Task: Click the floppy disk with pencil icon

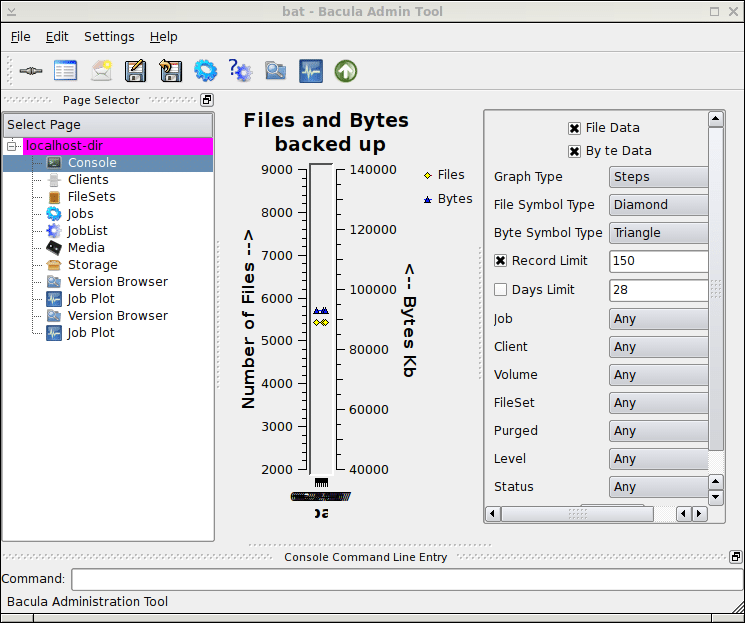Action: click(x=136, y=71)
